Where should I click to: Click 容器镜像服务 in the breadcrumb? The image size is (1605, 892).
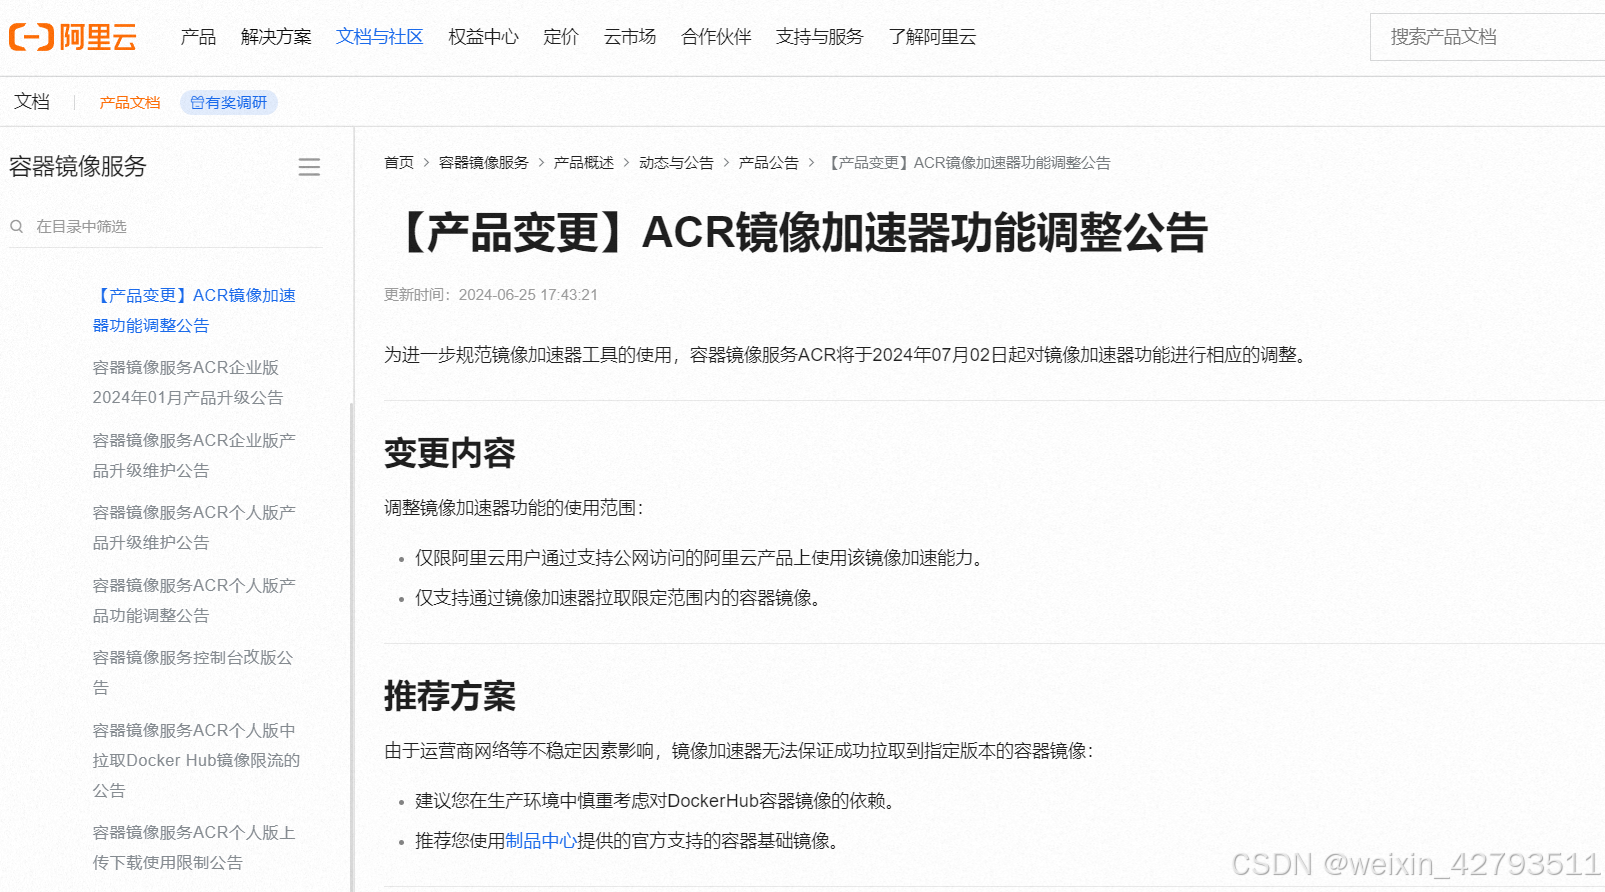tap(484, 163)
